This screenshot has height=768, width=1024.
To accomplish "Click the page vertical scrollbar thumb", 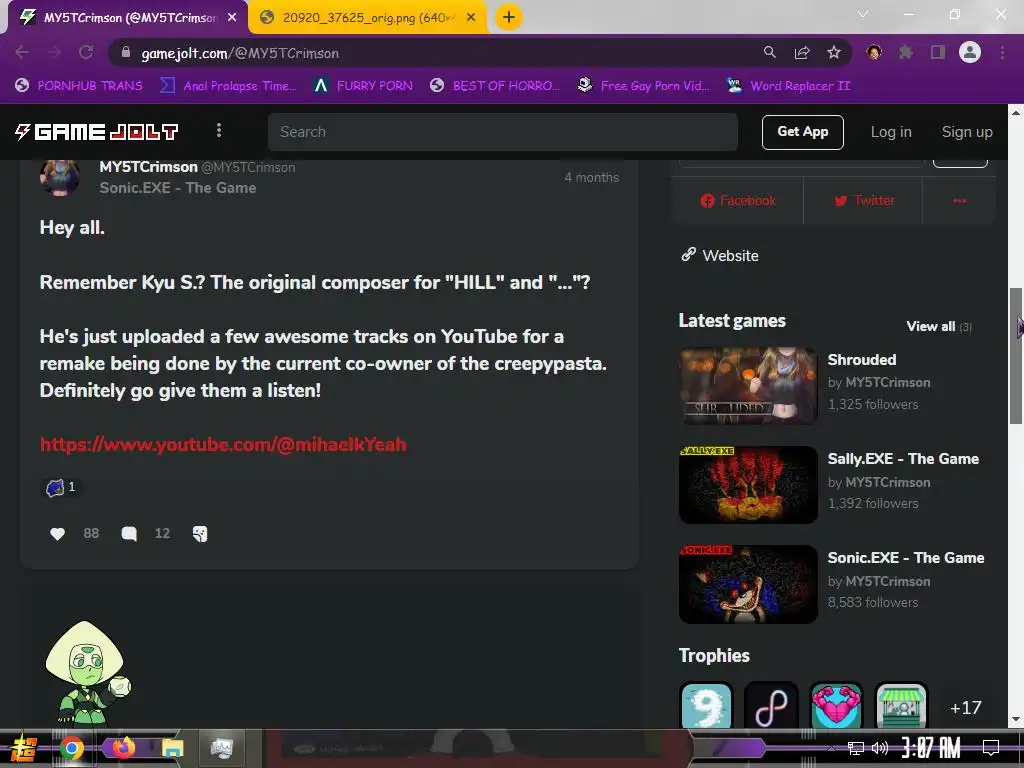I will [x=1016, y=356].
